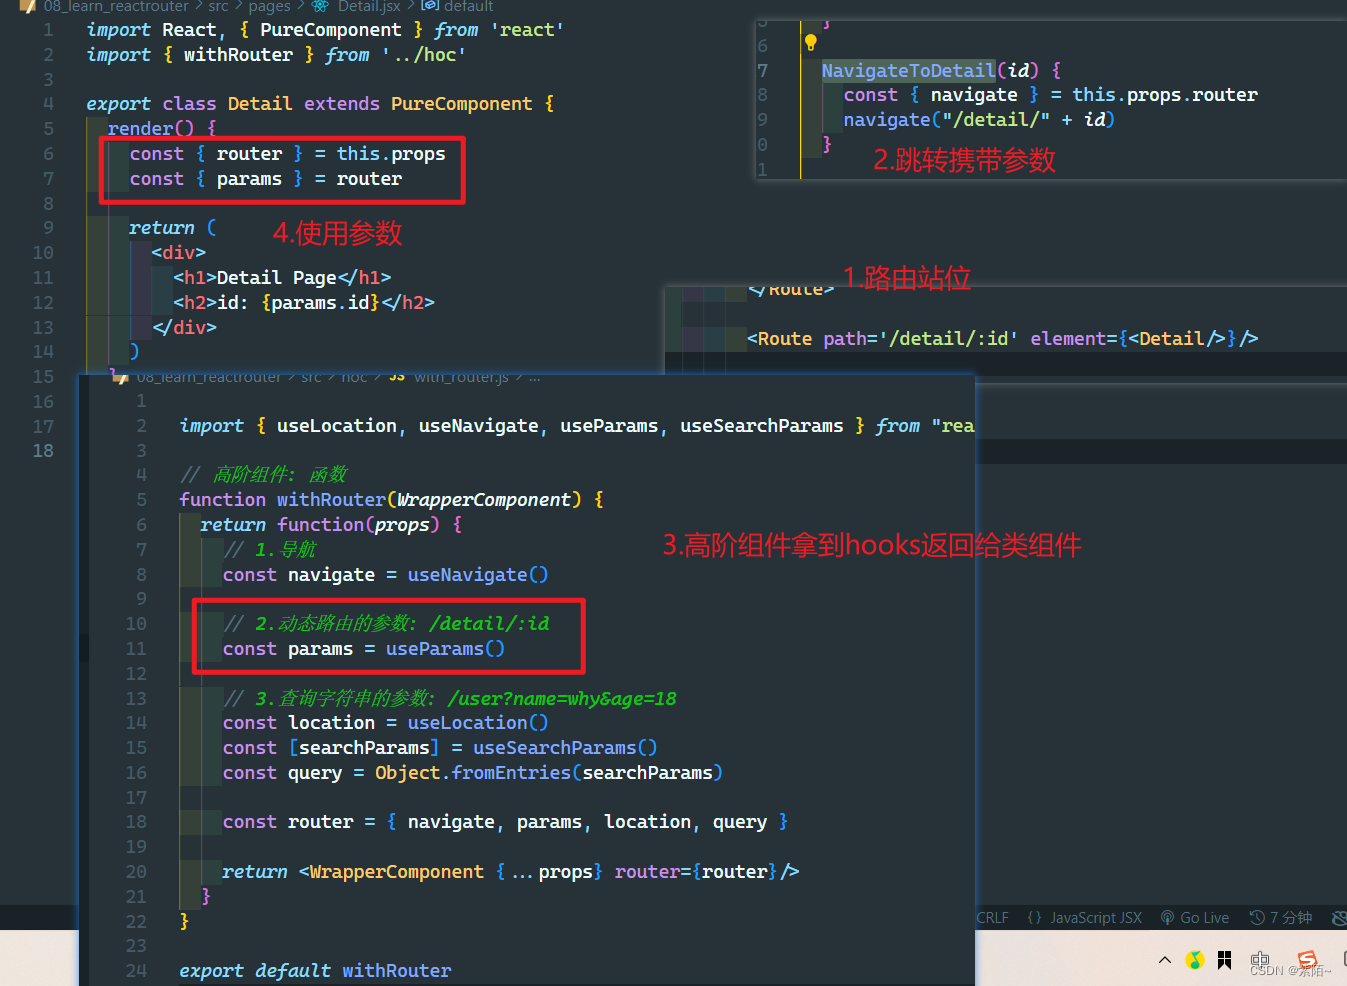Open the 7 分钟 timer status item
The image size is (1347, 986).
coord(1281,918)
